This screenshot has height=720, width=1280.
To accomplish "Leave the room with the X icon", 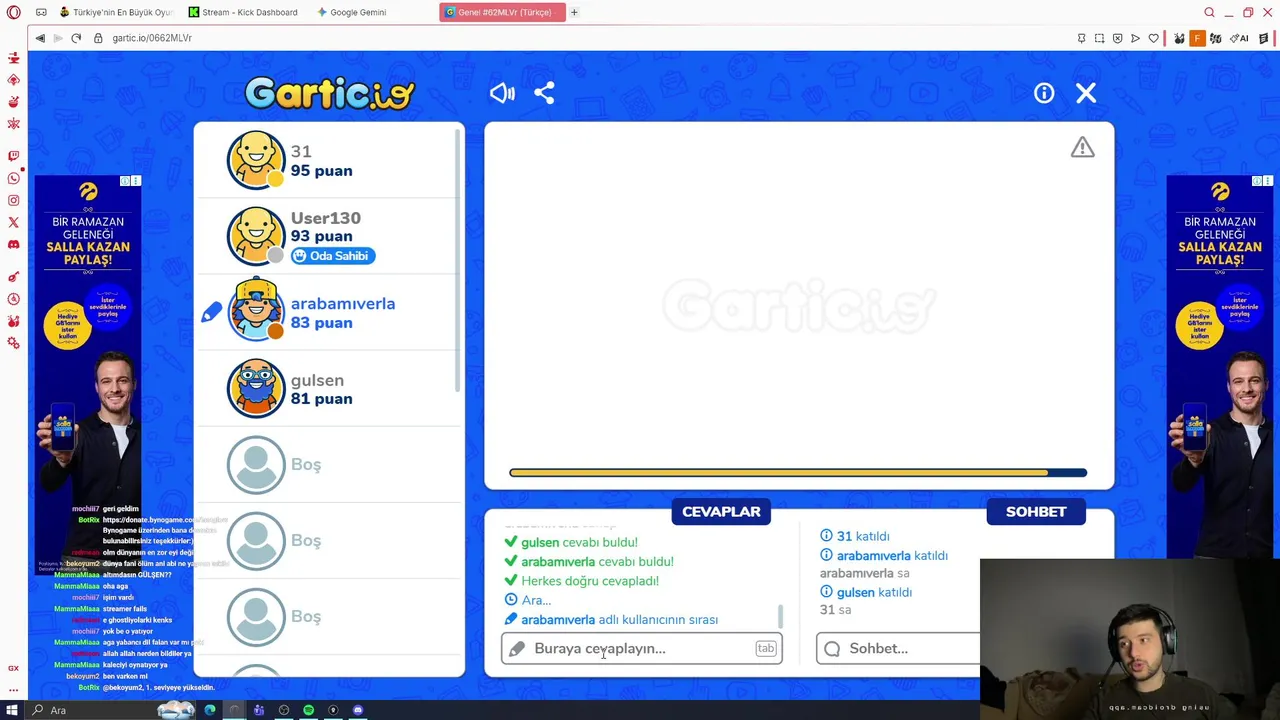I will 1086,93.
